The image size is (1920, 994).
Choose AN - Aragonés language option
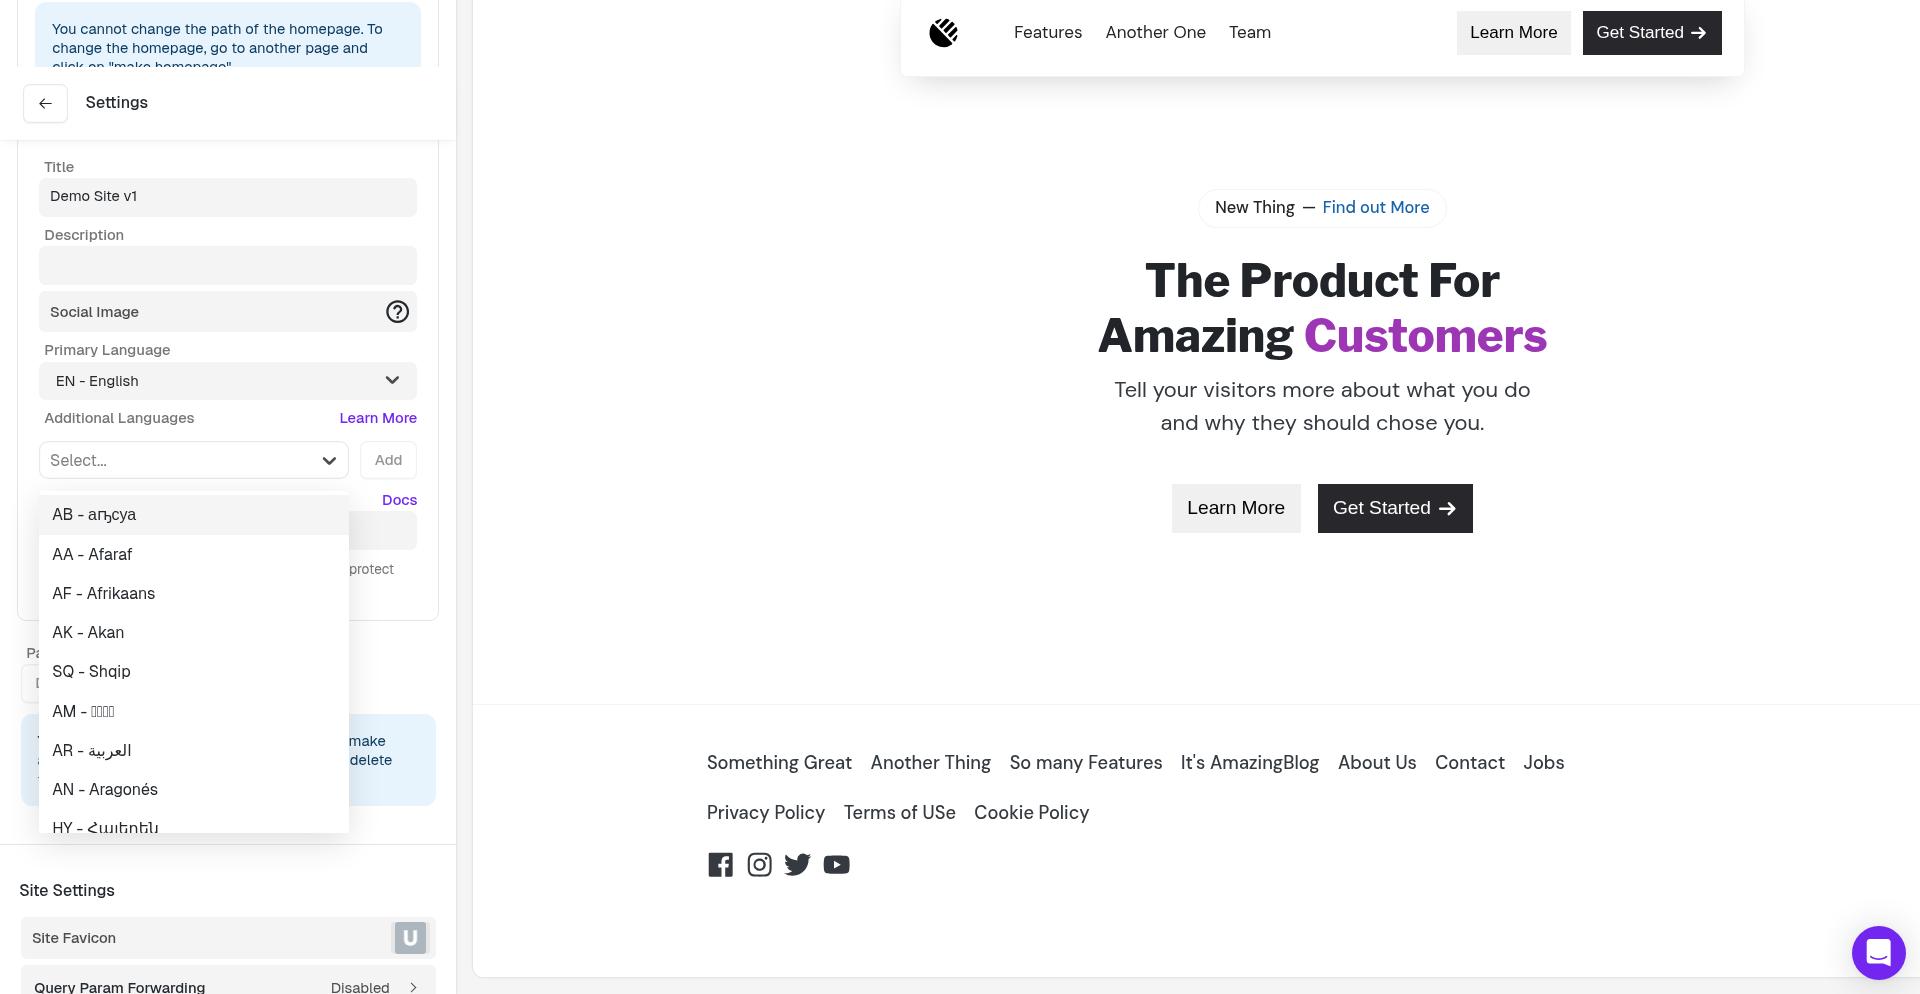[x=105, y=790]
